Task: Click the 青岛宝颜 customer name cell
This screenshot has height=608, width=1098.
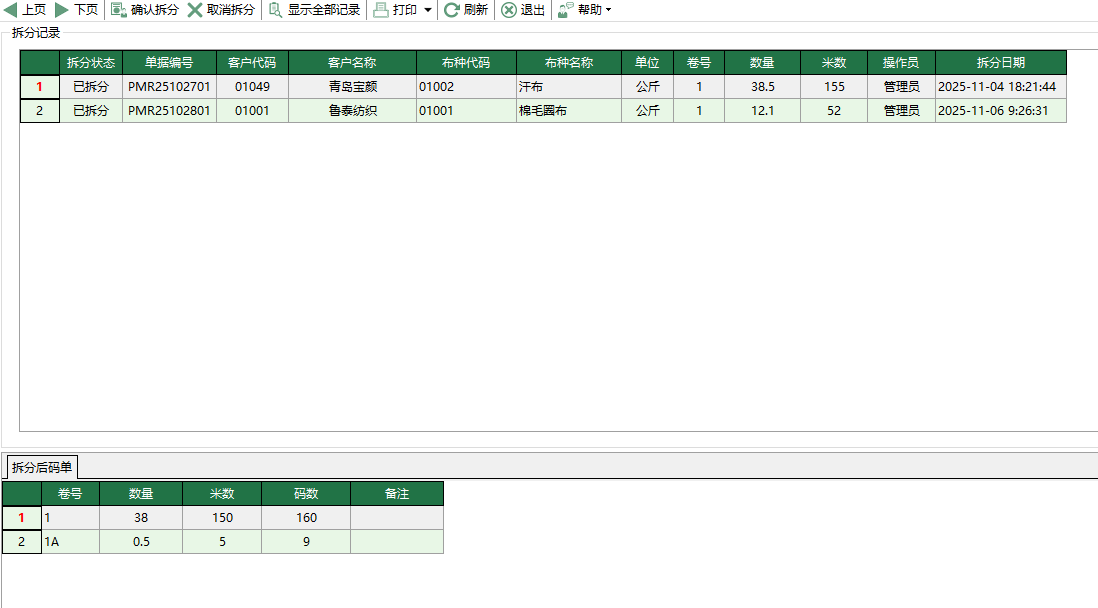Action: tap(352, 87)
